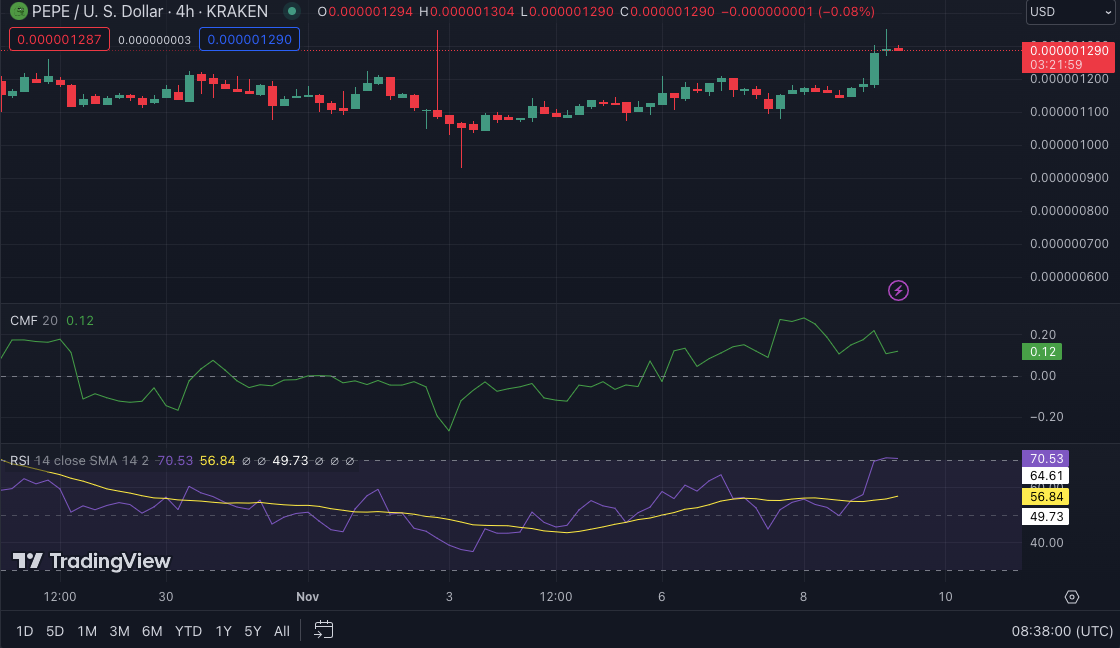Click the blue buy price 0.000001290 button
1120x648 pixels.
click(x=249, y=39)
